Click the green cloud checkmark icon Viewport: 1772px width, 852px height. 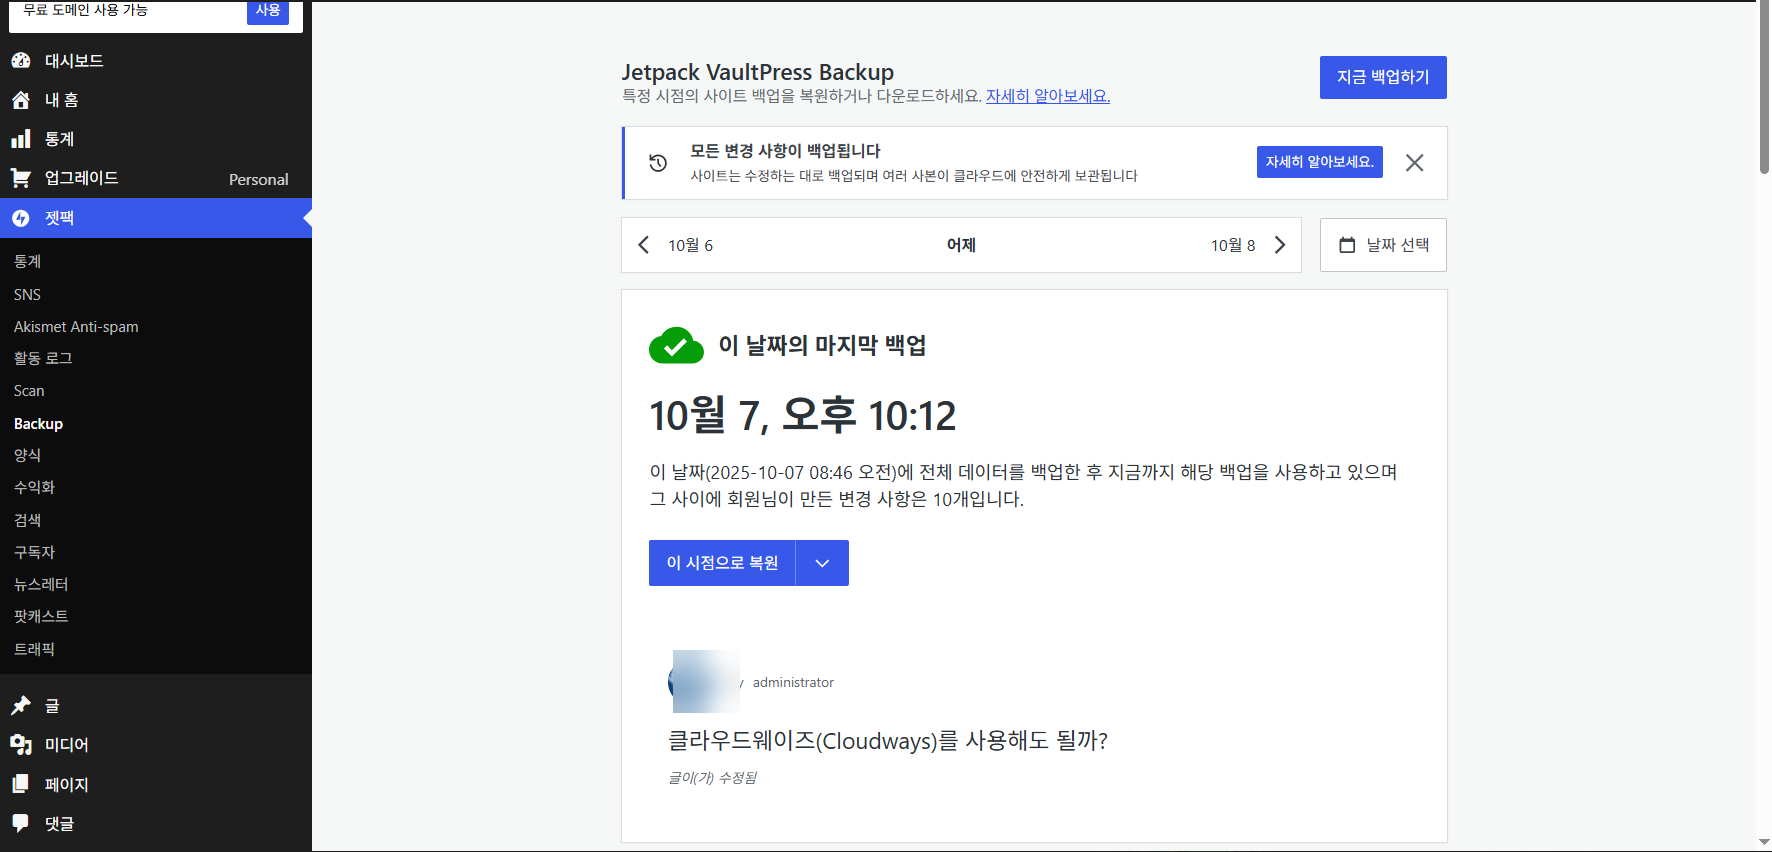676,346
